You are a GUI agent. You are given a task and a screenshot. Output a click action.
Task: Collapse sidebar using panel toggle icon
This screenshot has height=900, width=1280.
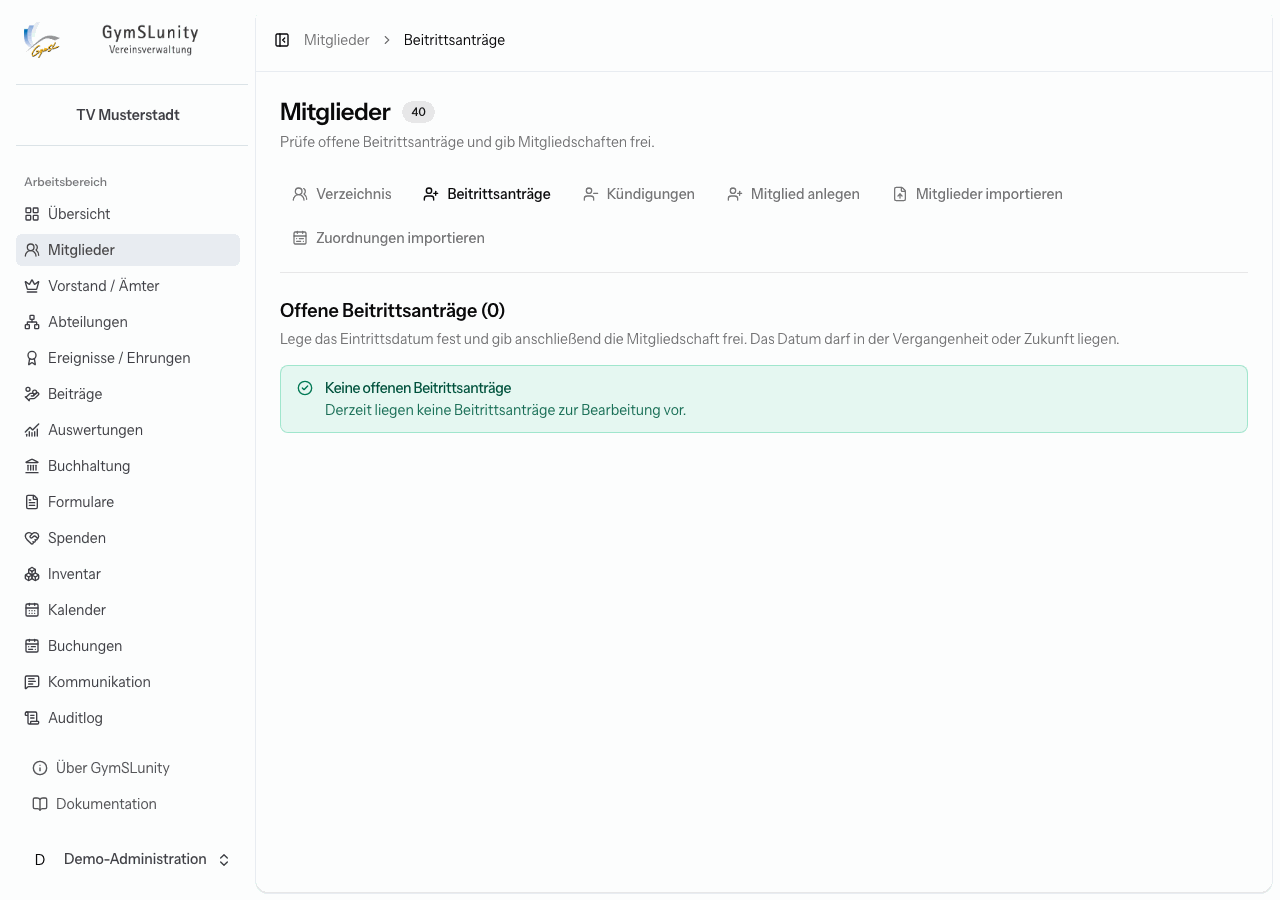282,40
